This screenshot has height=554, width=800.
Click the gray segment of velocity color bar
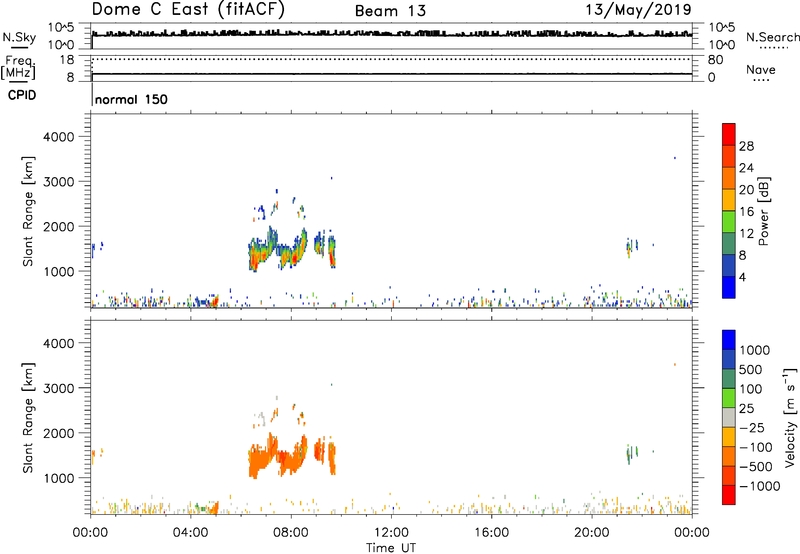(729, 417)
